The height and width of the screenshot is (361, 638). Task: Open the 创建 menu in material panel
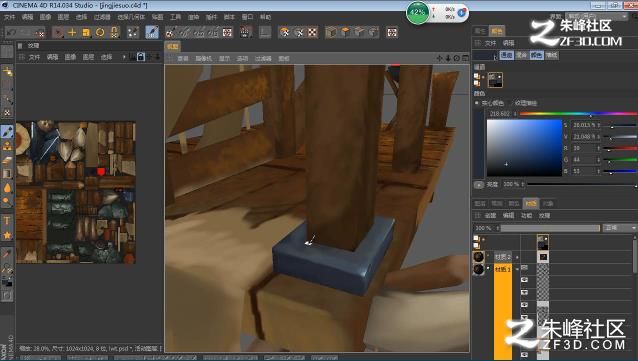(490, 215)
